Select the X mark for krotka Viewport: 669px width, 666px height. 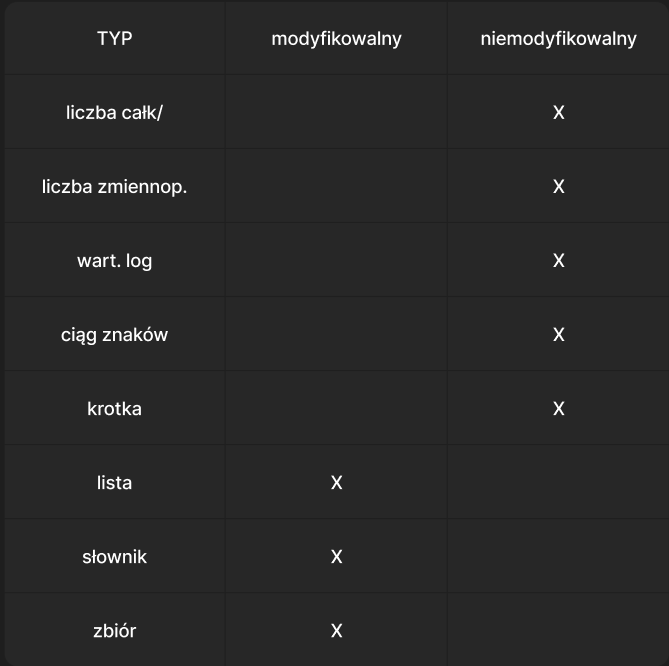click(x=558, y=409)
